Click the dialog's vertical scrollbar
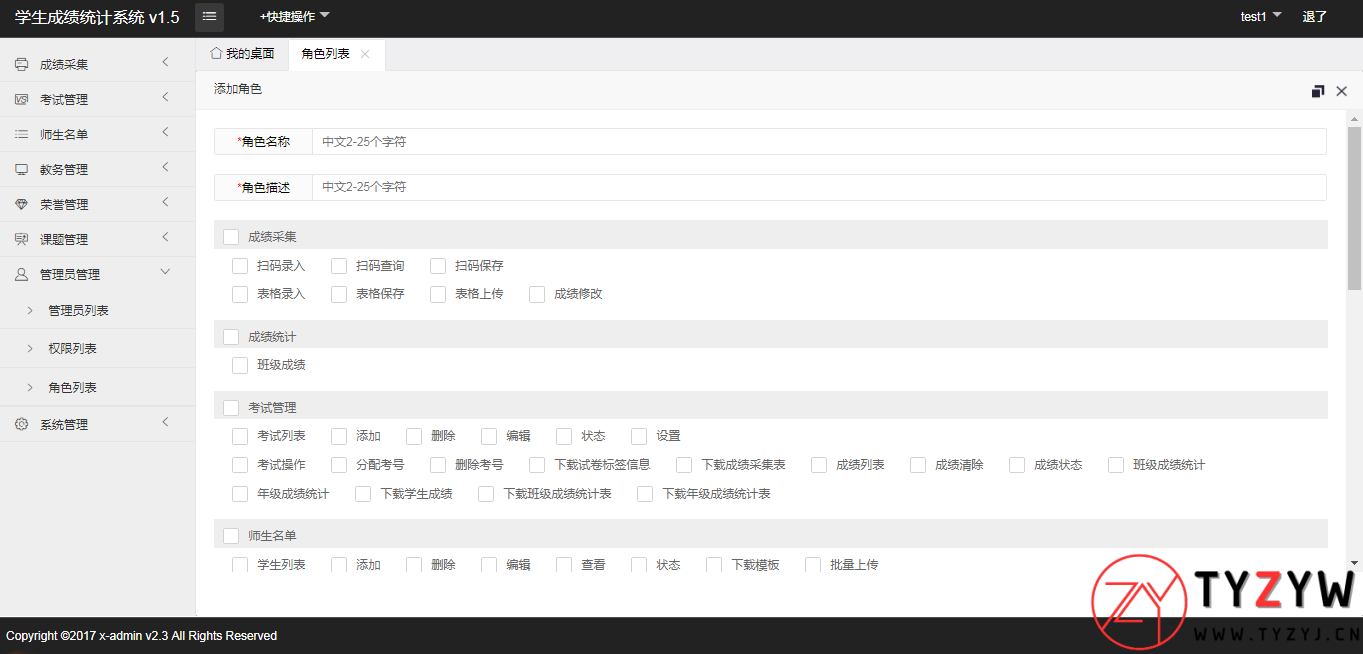The height and width of the screenshot is (654, 1363). pyautogui.click(x=1354, y=208)
